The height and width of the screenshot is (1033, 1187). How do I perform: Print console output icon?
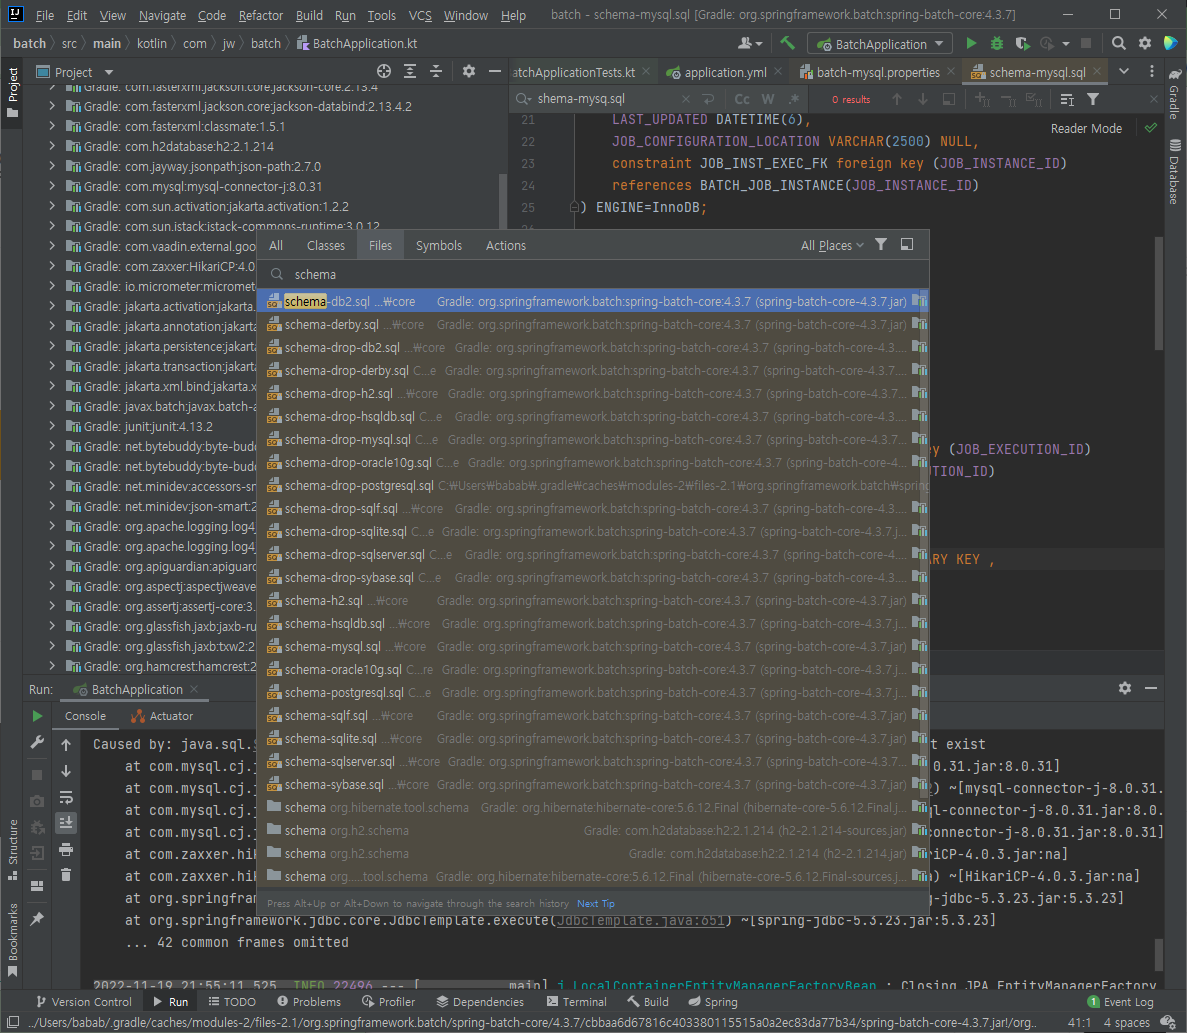tap(66, 849)
